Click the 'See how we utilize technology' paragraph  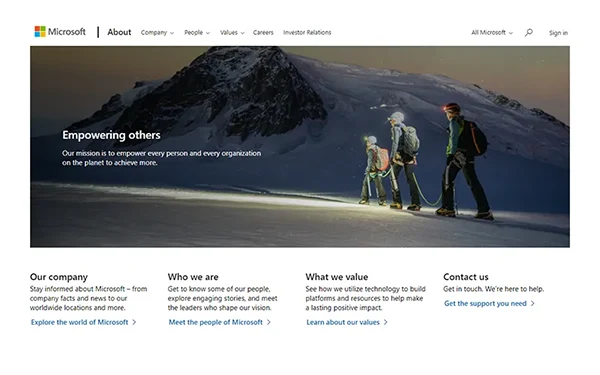365,298
